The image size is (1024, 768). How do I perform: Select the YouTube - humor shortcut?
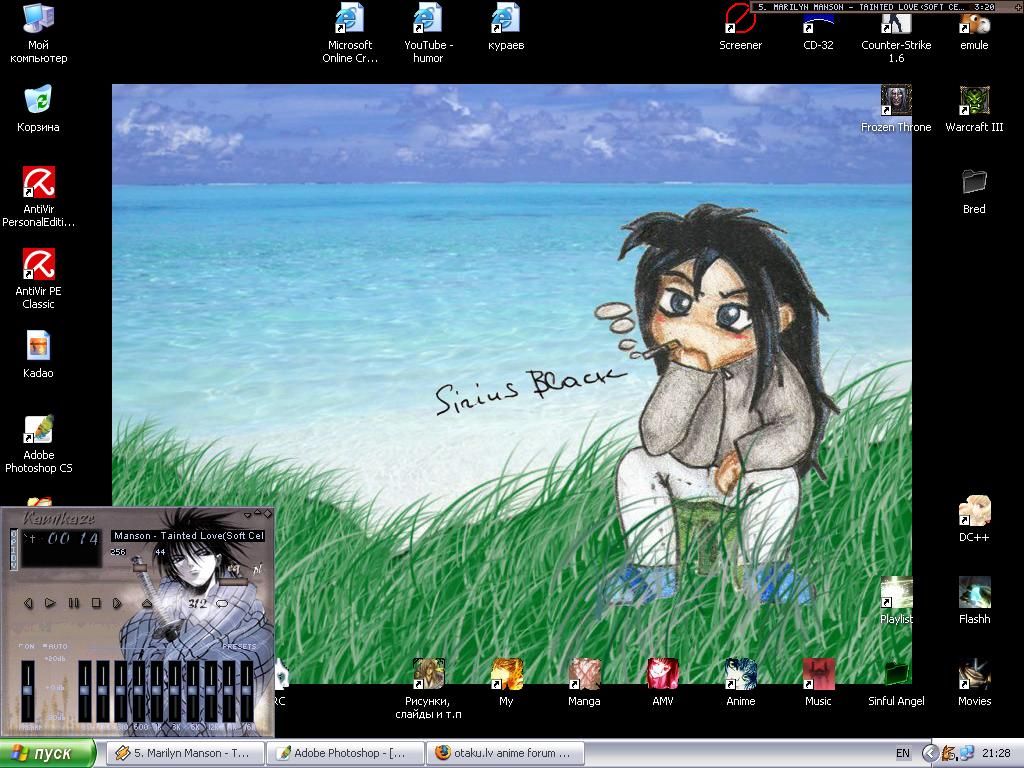[x=428, y=33]
